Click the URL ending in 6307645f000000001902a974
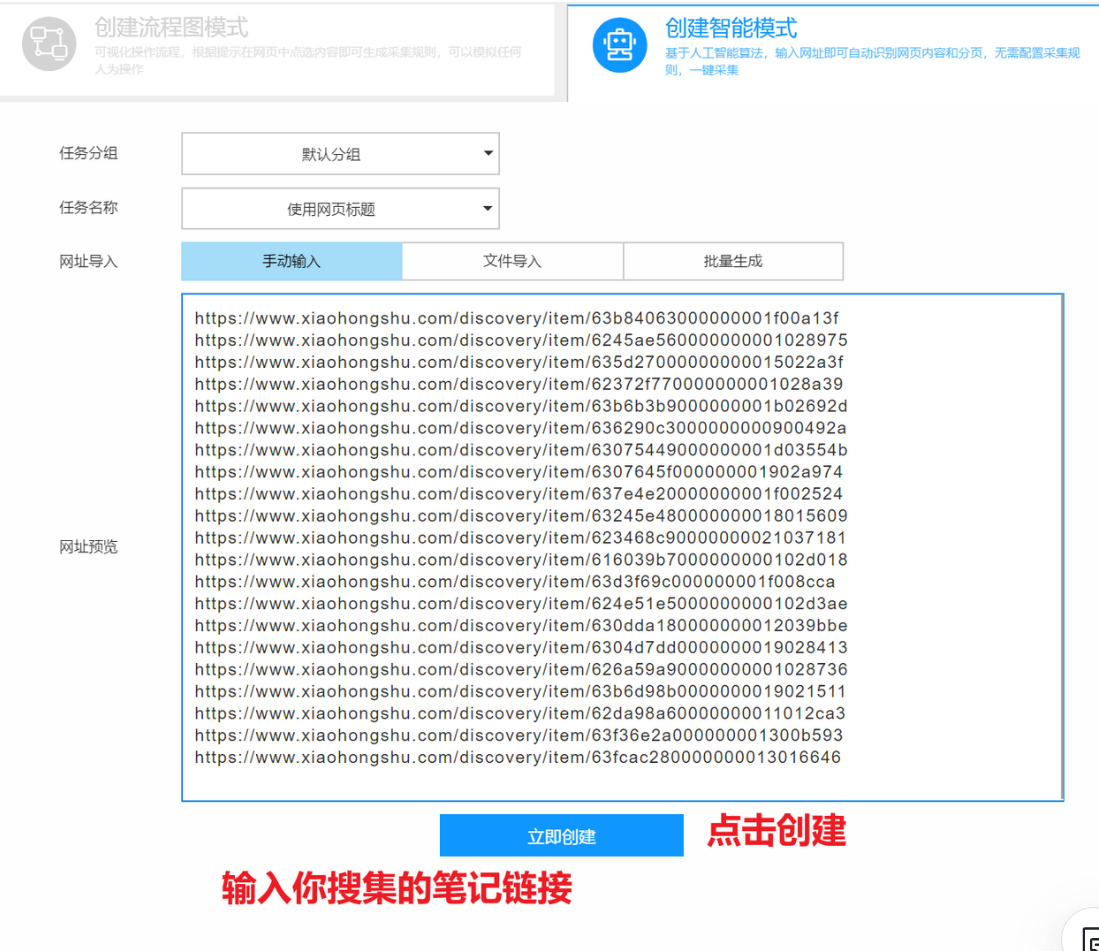The image size is (1099, 951). tap(519, 472)
